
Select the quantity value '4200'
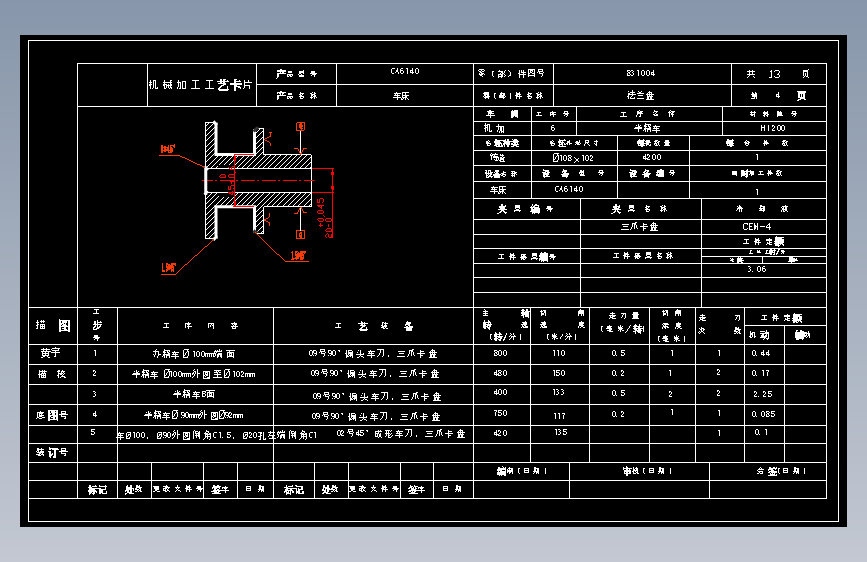(x=652, y=157)
